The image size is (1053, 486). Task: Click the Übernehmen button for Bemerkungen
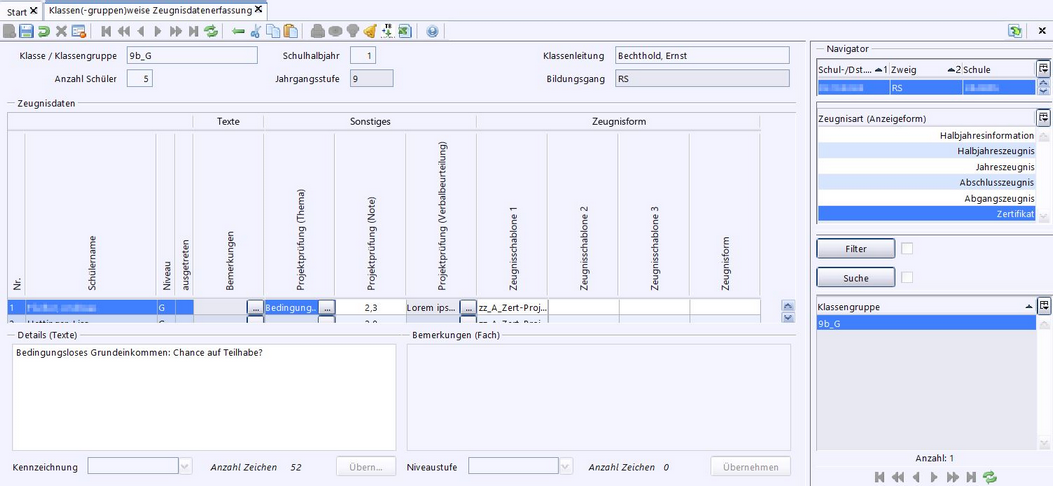click(x=751, y=467)
